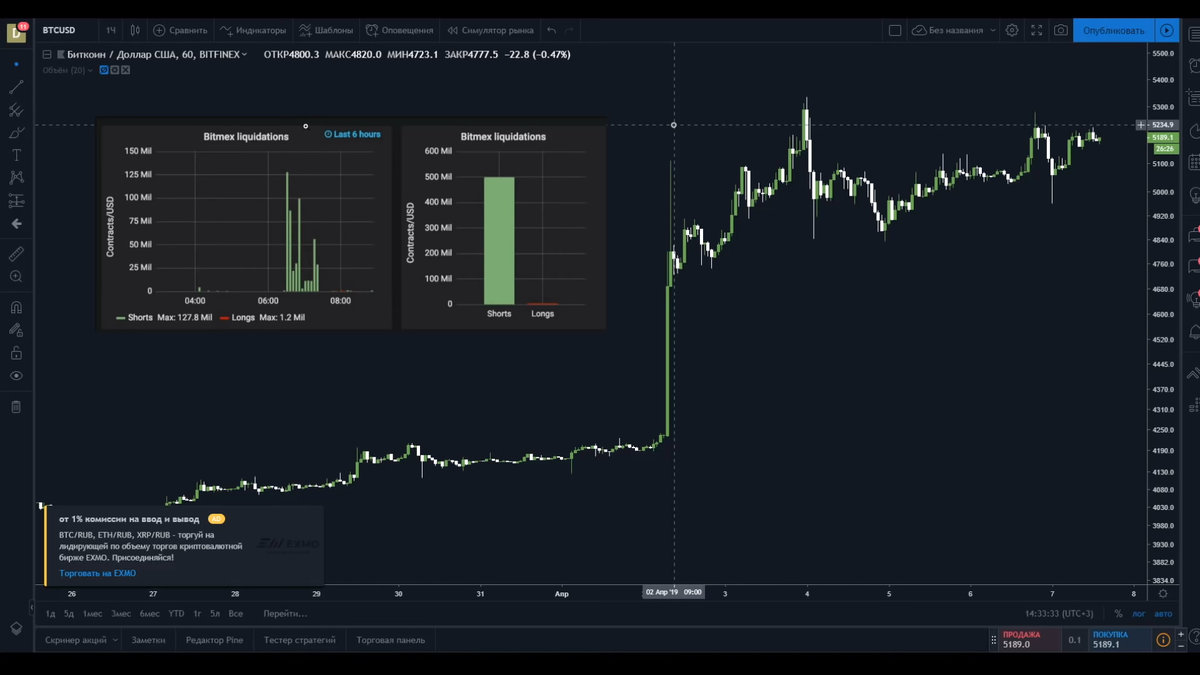Click the trash remove drawings icon
The height and width of the screenshot is (675, 1200).
16,407
